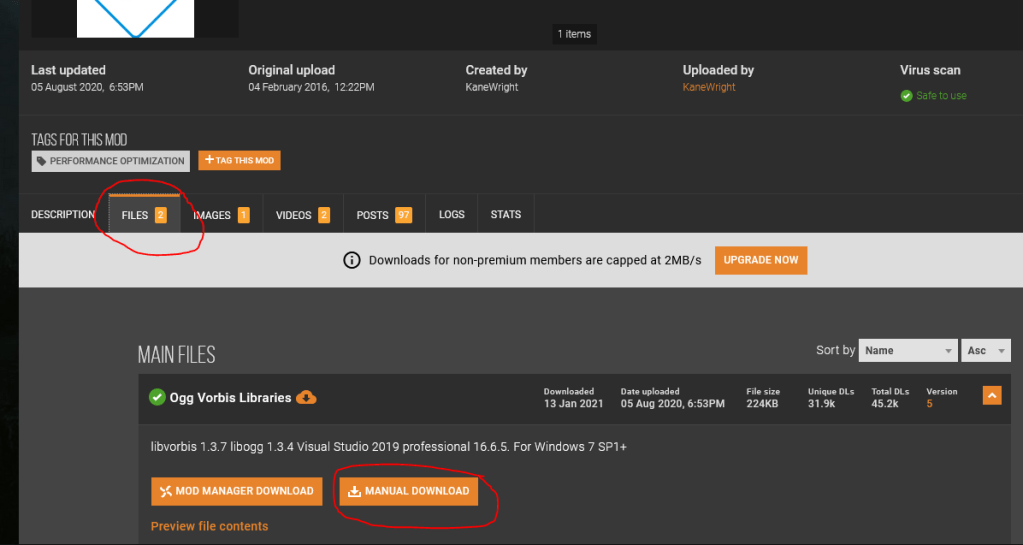This screenshot has width=1023, height=545.
Task: Open the Description tab
Action: tap(63, 215)
